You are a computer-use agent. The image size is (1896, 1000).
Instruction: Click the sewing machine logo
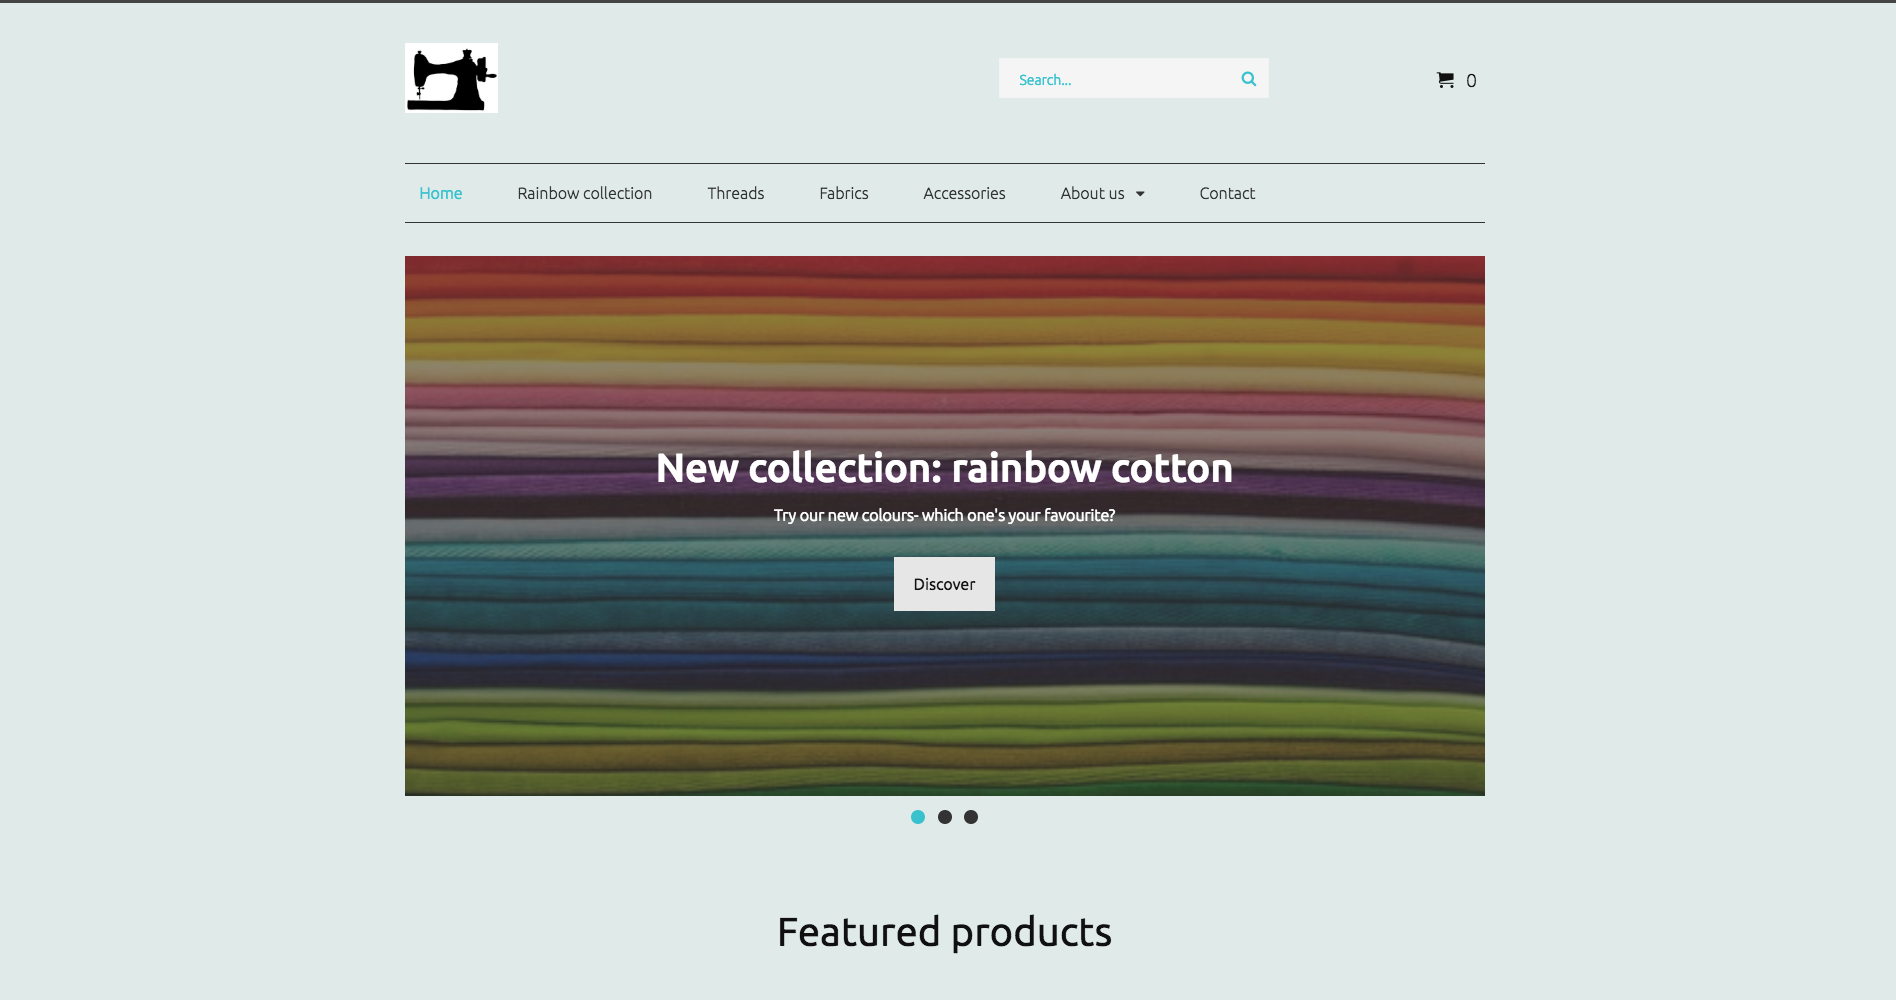coord(451,78)
